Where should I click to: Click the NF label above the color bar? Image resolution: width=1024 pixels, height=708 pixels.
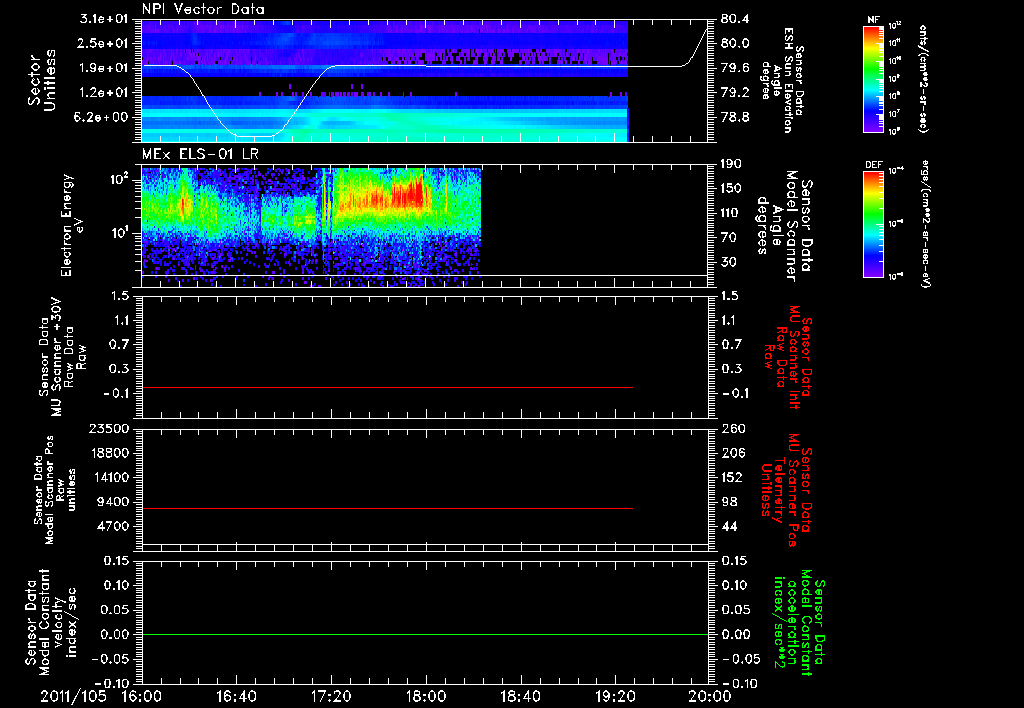(873, 20)
